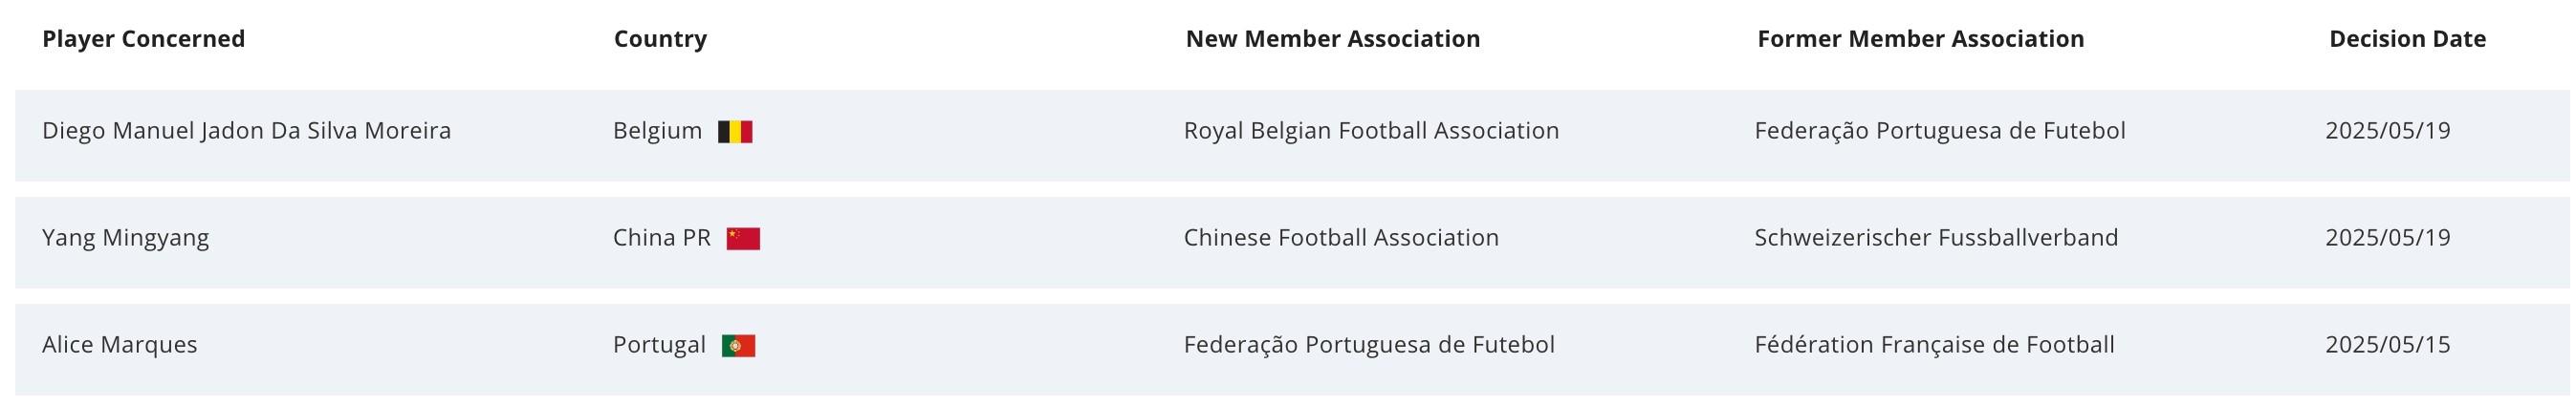Select player Diego Manuel Jadon Da Silva Moreira
Image resolution: width=2576 pixels, height=407 pixels.
[x=246, y=131]
